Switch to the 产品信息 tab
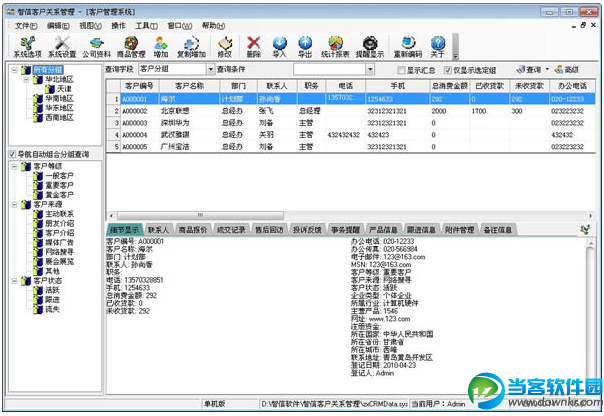The width and height of the screenshot is (604, 416). 383,230
